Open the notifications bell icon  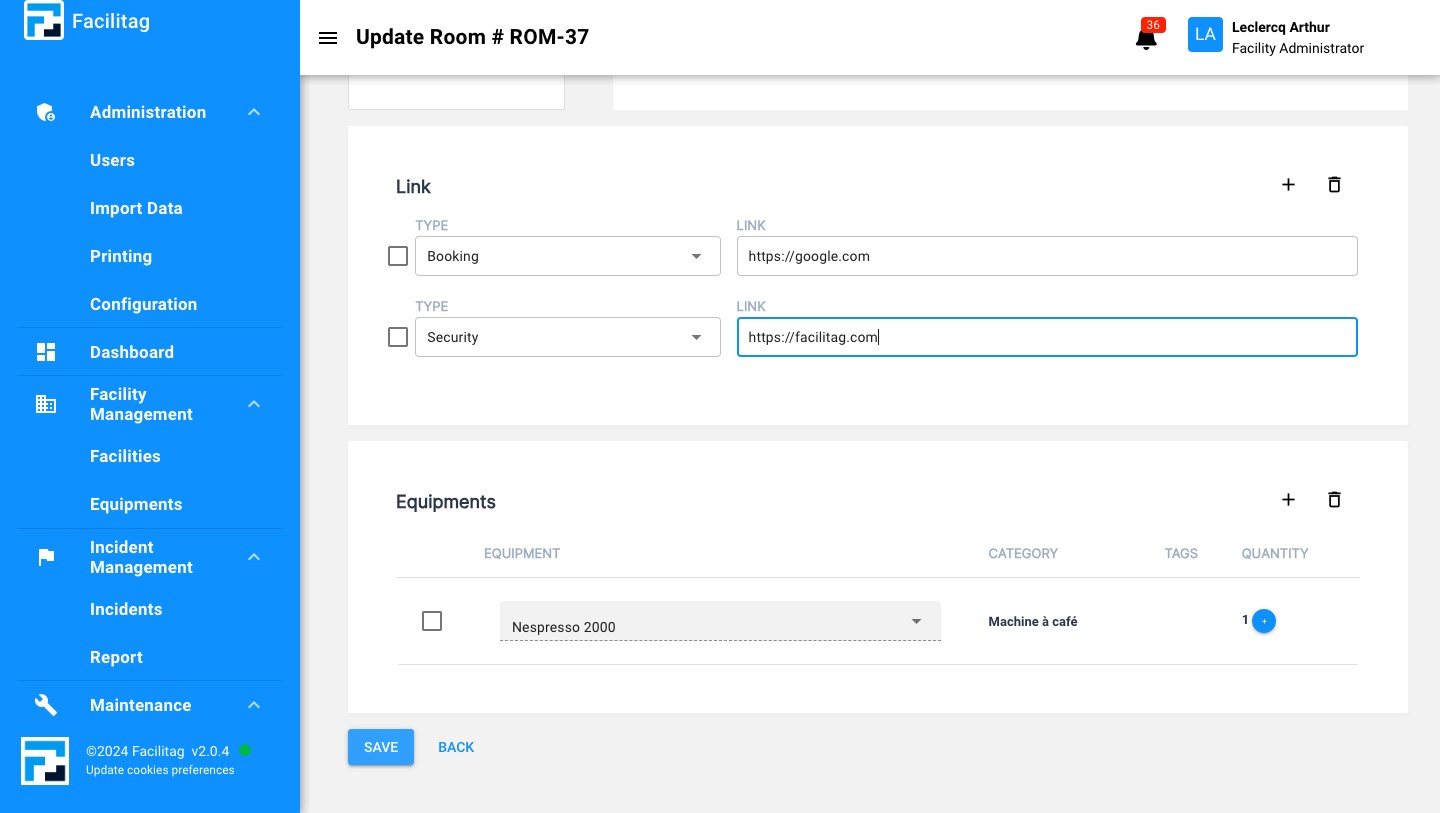tap(1146, 39)
